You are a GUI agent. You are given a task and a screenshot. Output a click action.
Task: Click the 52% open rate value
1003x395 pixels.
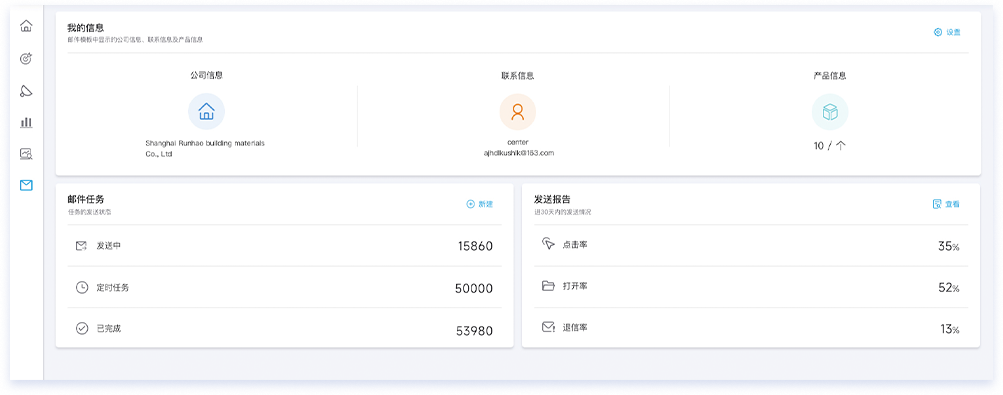pyautogui.click(x=949, y=288)
